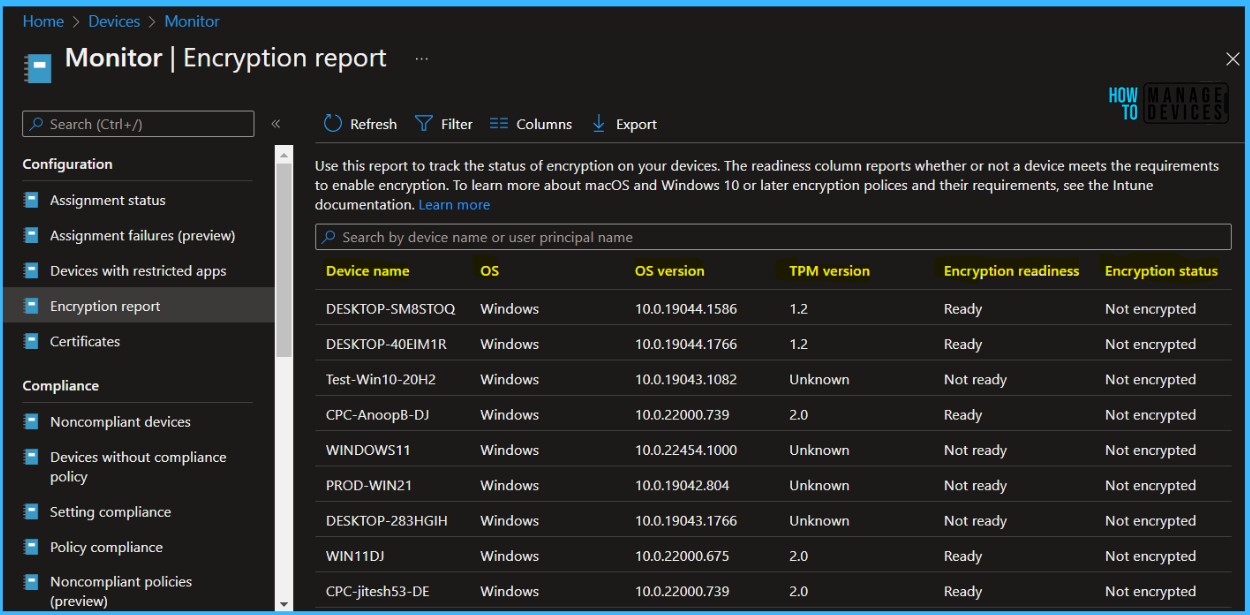Open the ellipsis menu next to Encryption report
1250x615 pixels.
point(421,59)
